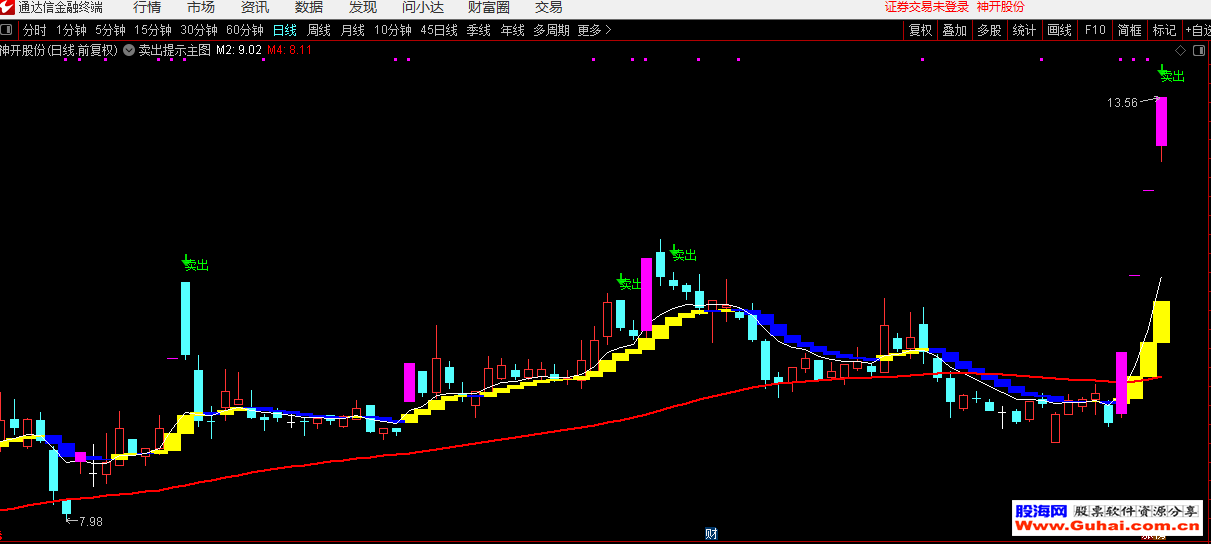The image size is (1211, 544).
Task: Switch to the 周线 period tab
Action: click(x=319, y=30)
